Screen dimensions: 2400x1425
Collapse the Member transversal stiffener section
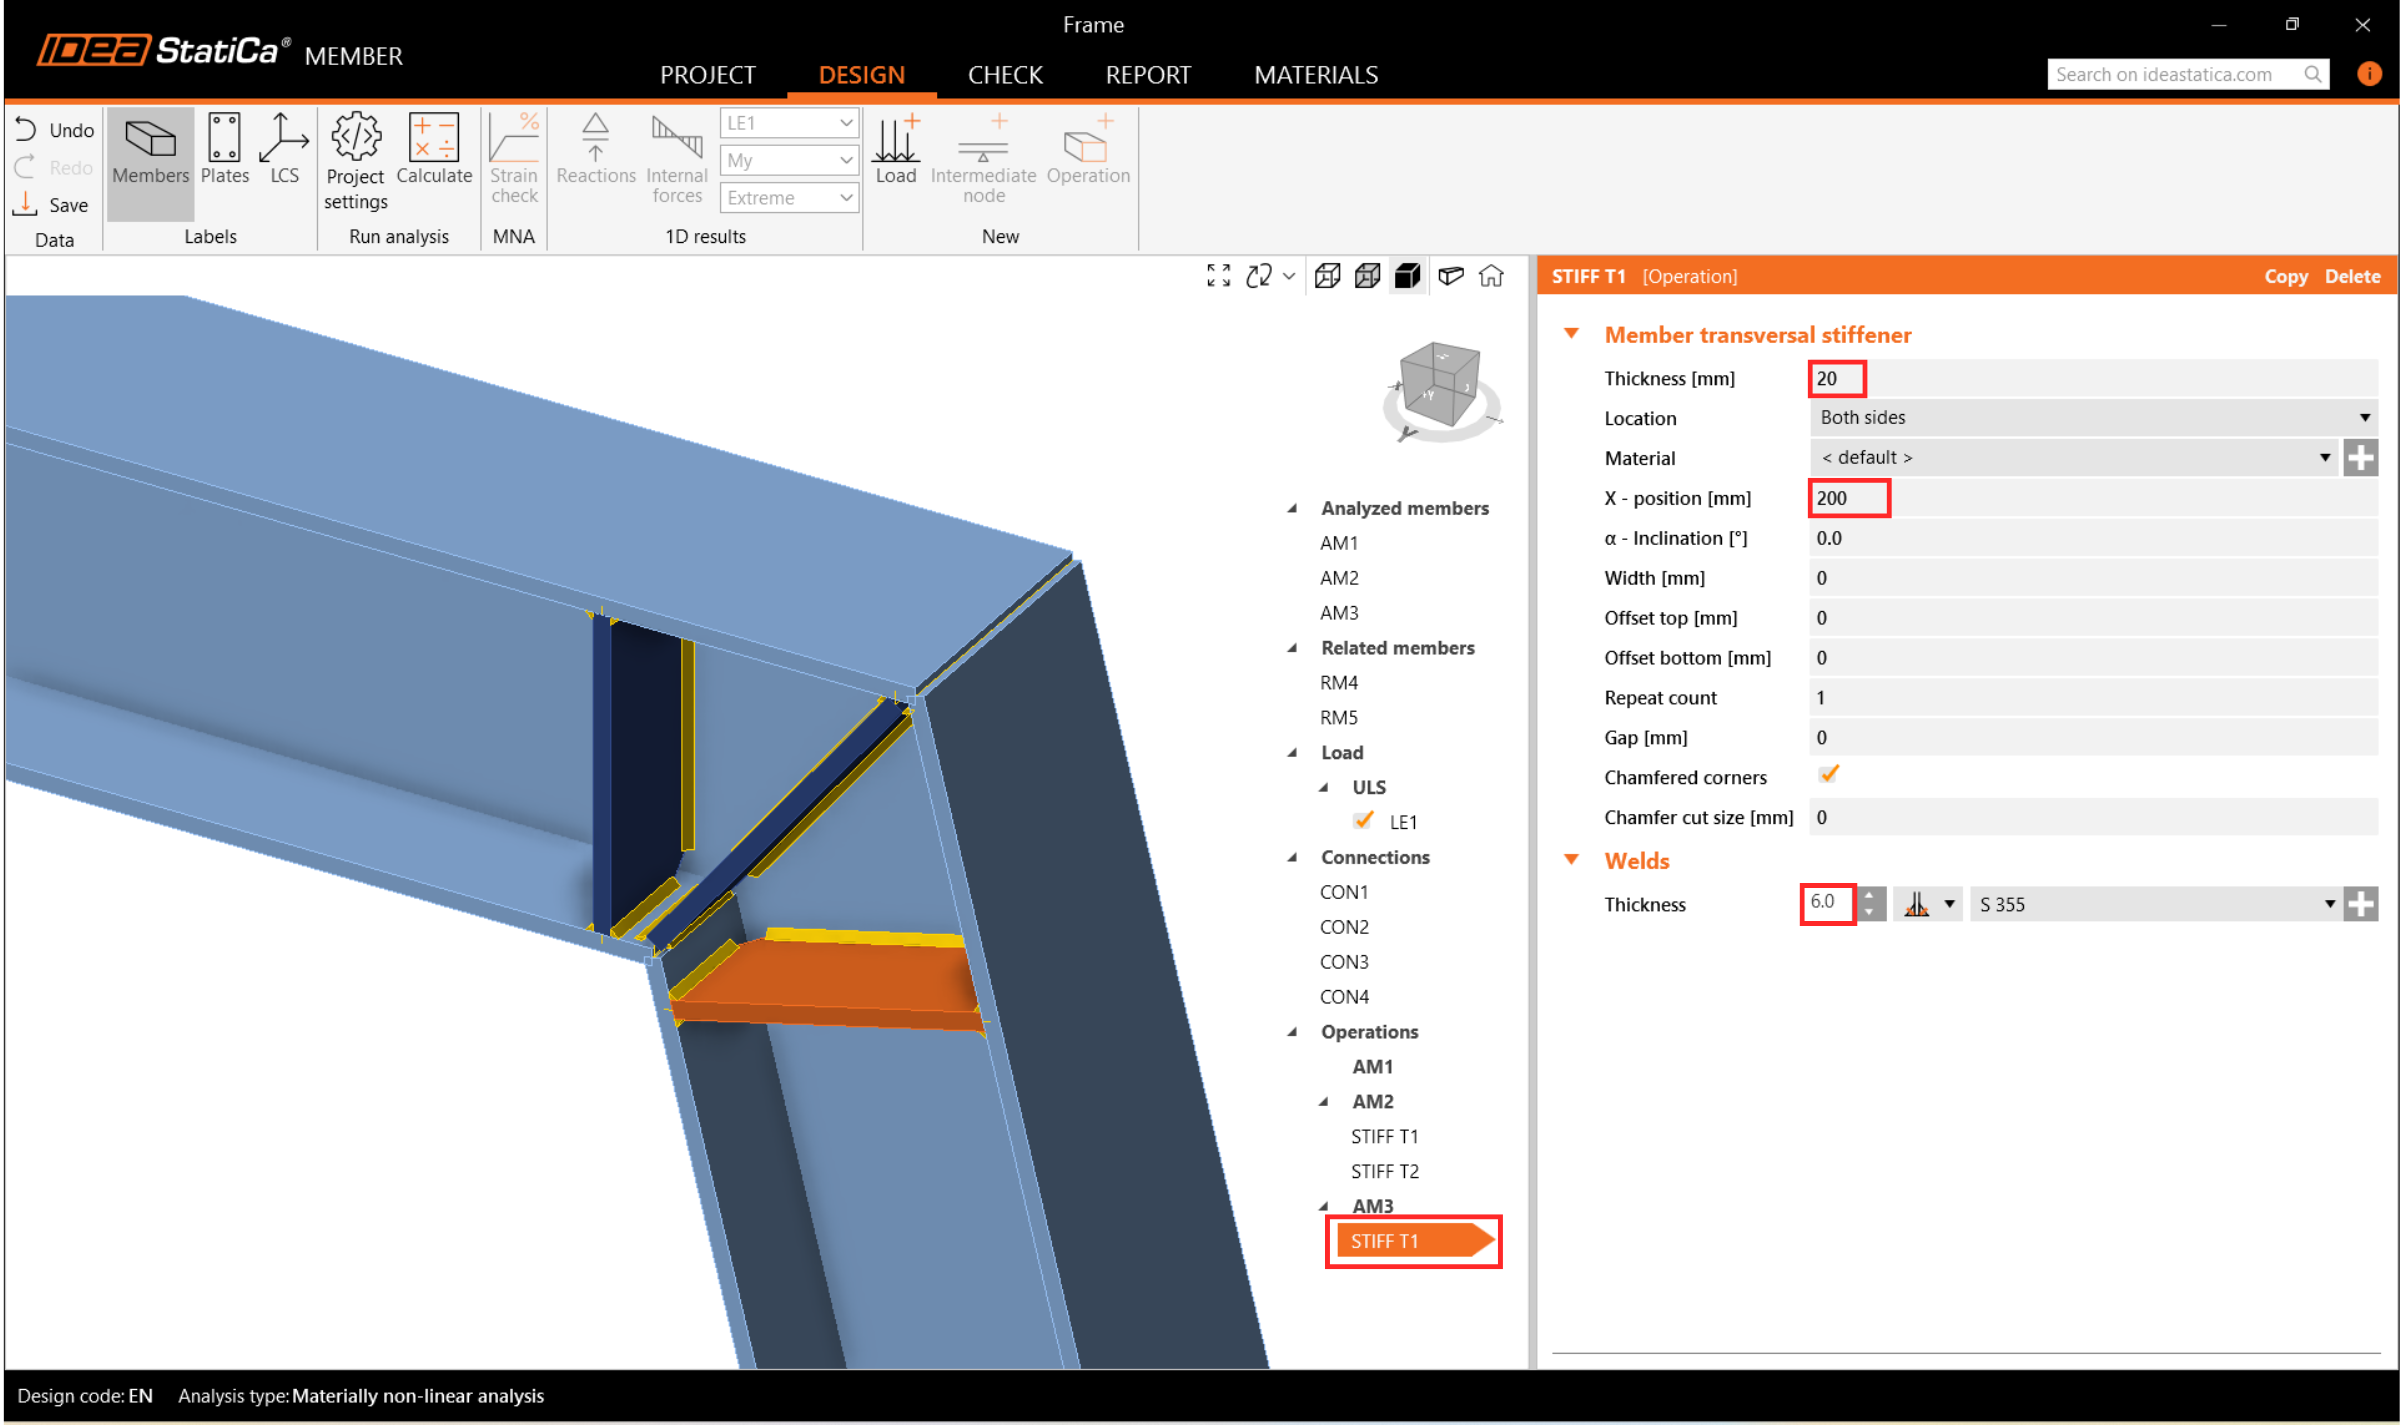[x=1572, y=334]
